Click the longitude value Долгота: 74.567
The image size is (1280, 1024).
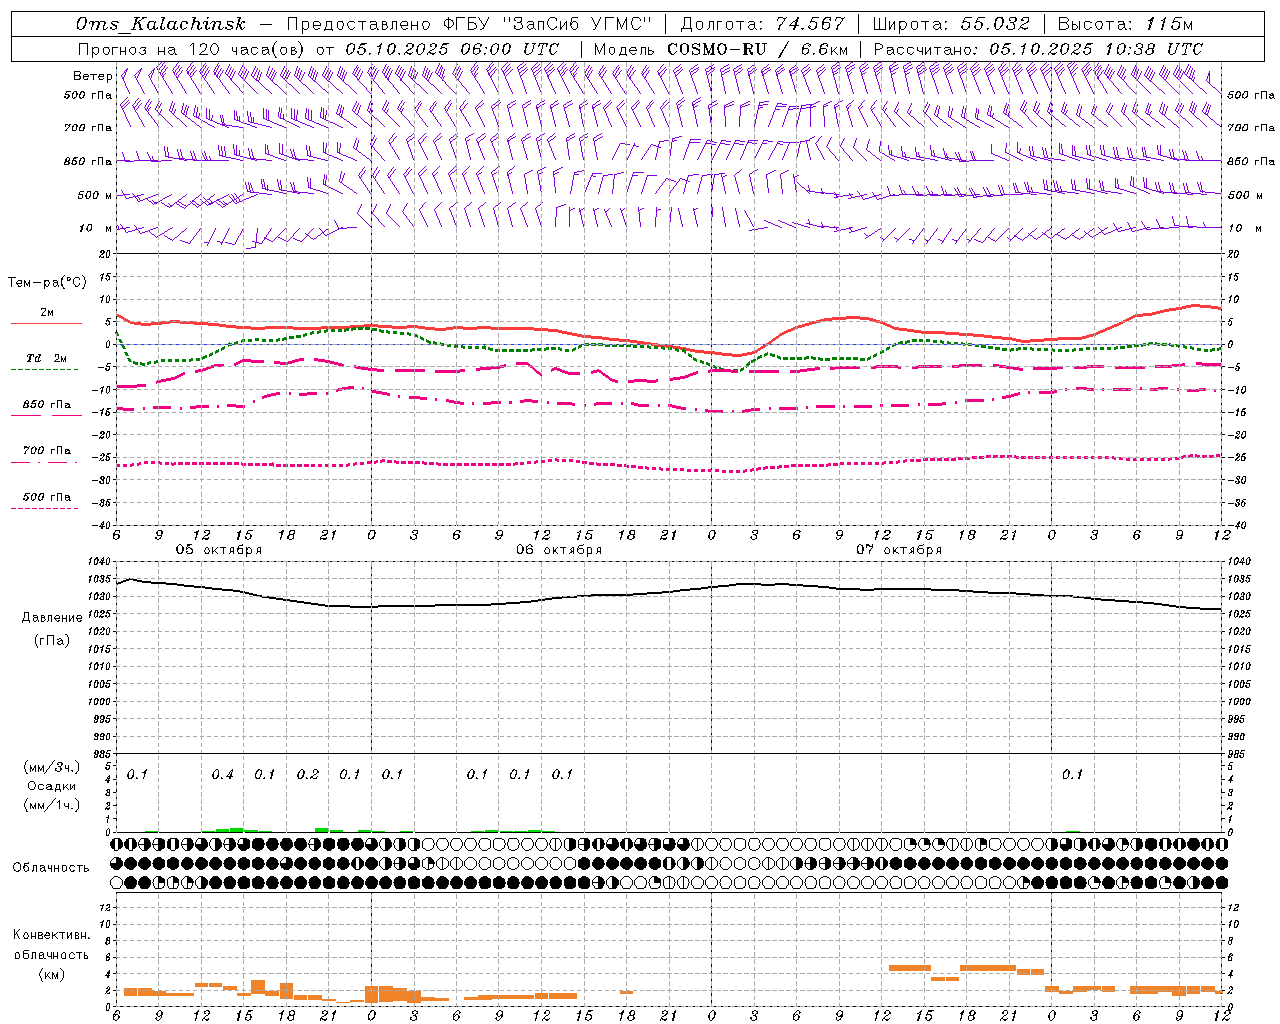pyautogui.click(x=763, y=24)
